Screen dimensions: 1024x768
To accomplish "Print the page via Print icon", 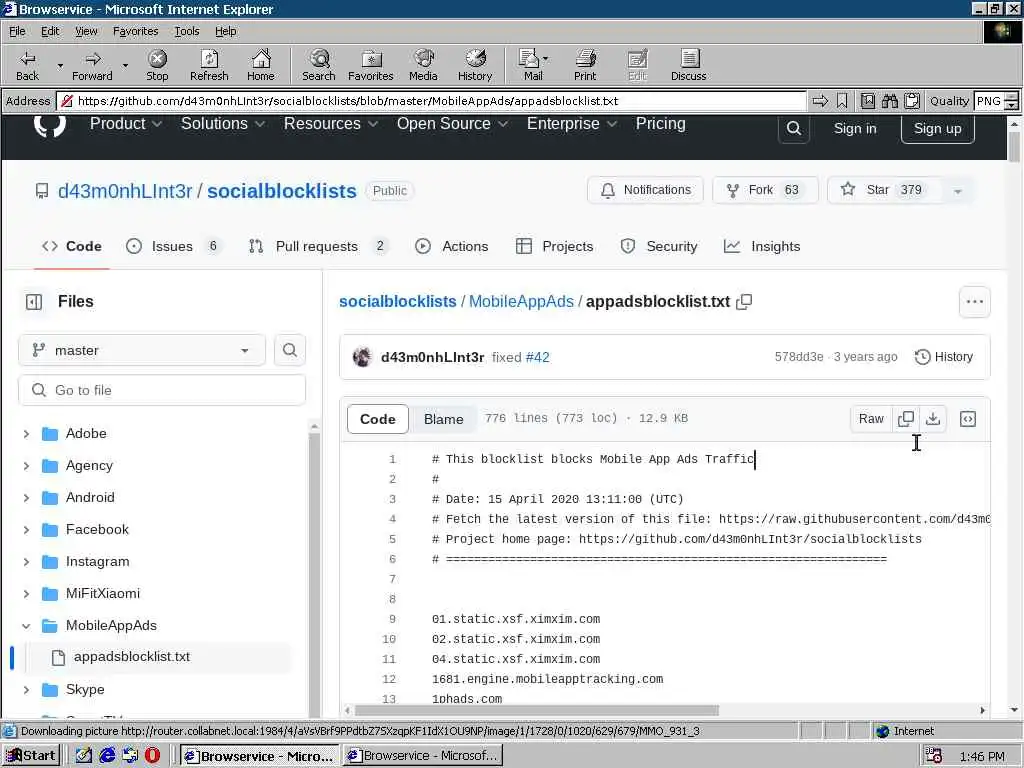I will coord(585,65).
